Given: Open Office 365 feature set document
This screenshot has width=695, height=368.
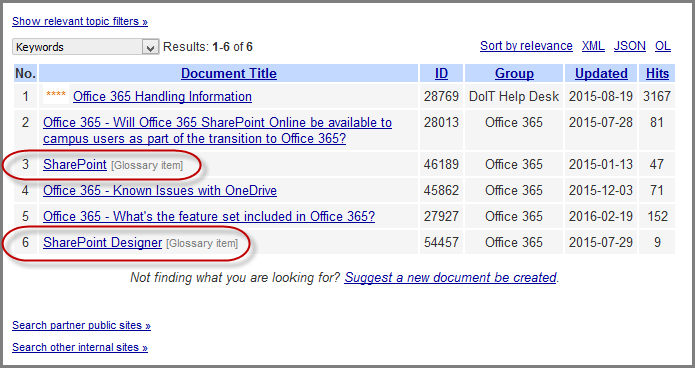Looking at the screenshot, I should click(209, 216).
